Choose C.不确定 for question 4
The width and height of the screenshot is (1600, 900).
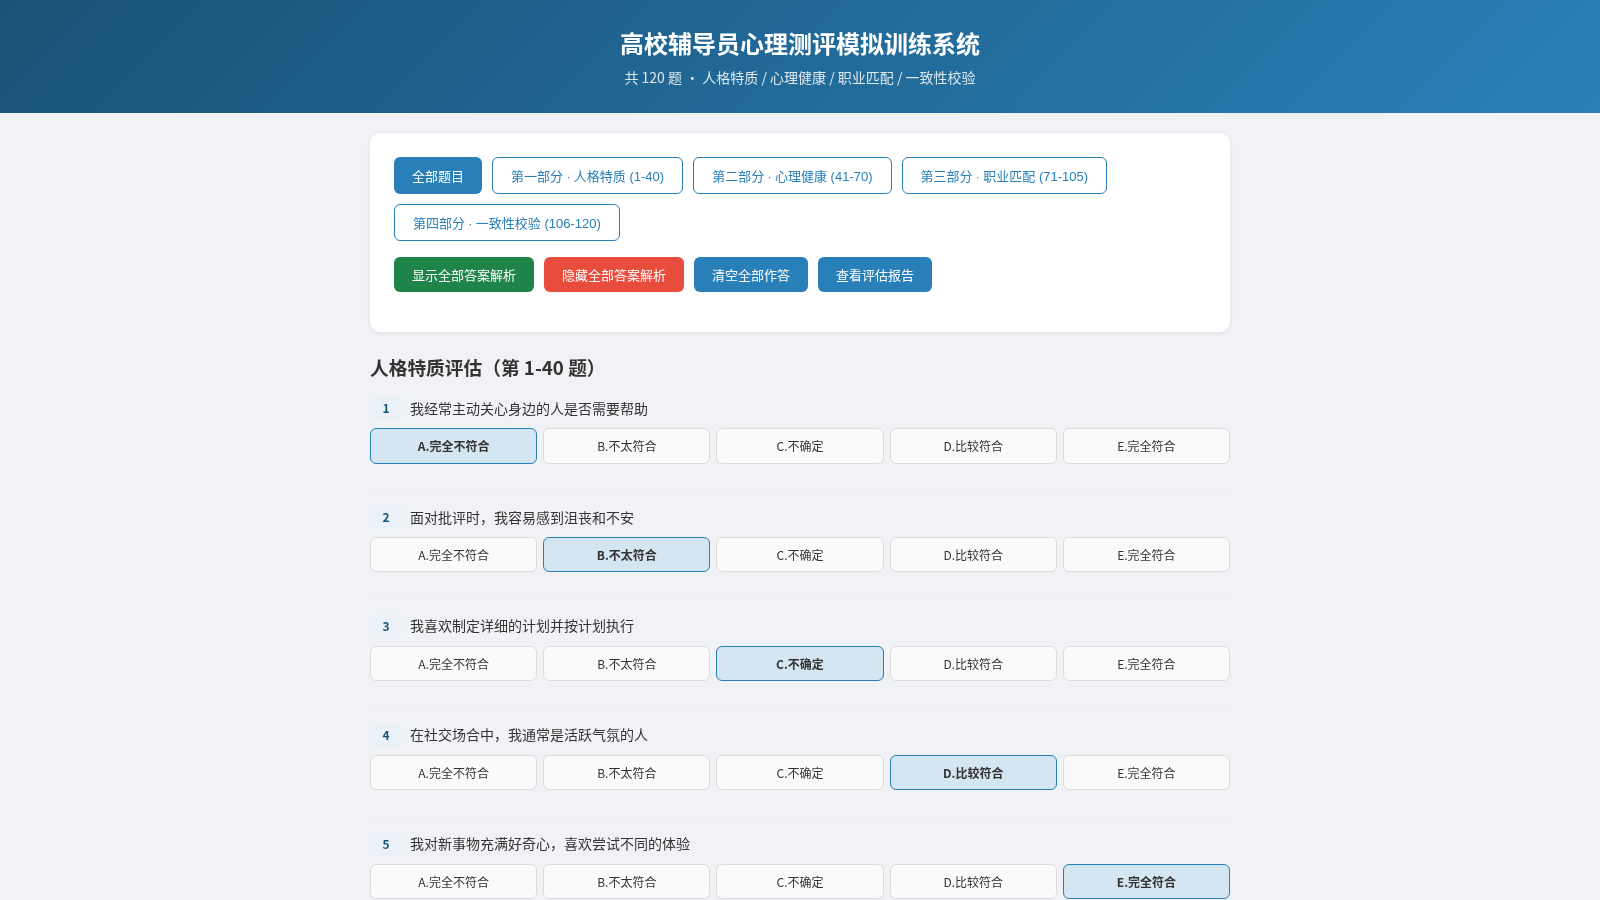pos(800,773)
